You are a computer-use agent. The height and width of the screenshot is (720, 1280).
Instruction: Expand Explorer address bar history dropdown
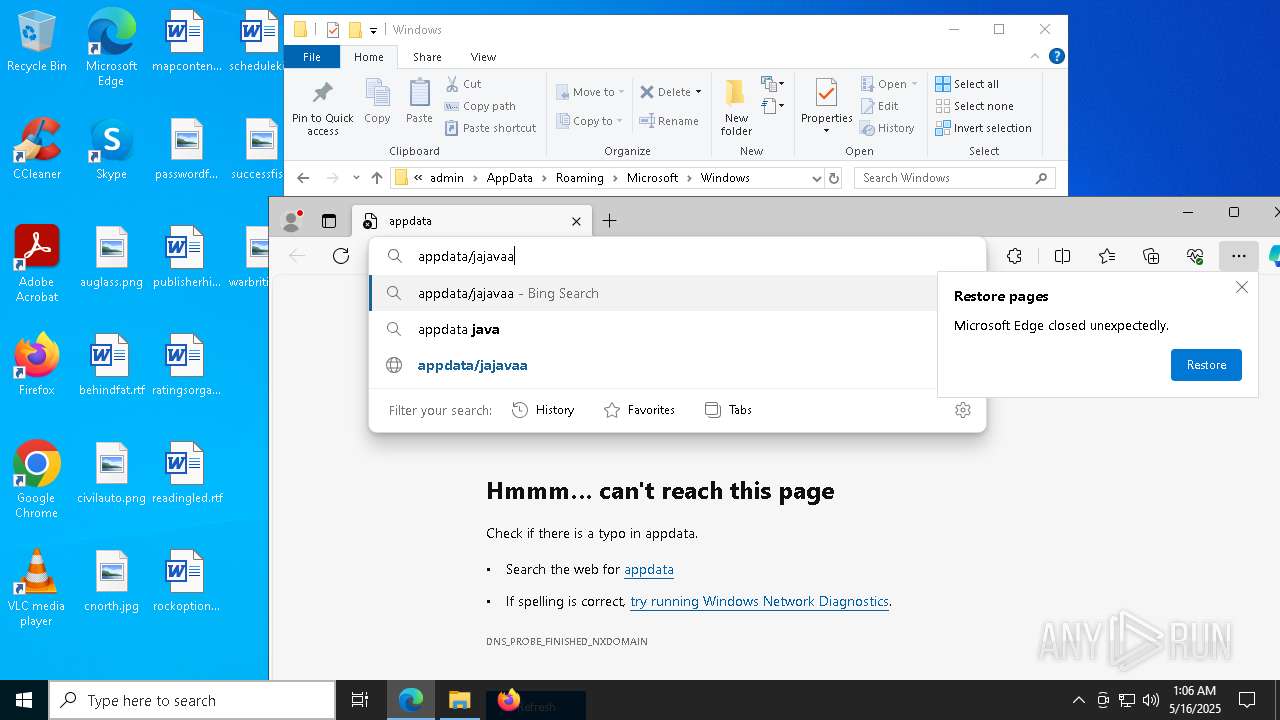point(817,178)
